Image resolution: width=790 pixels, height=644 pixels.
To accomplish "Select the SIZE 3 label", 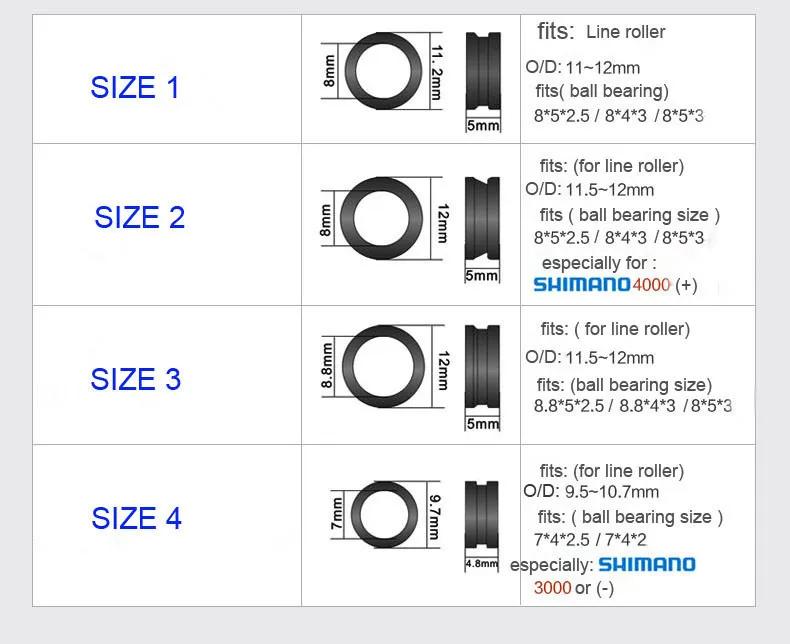I will 135,380.
